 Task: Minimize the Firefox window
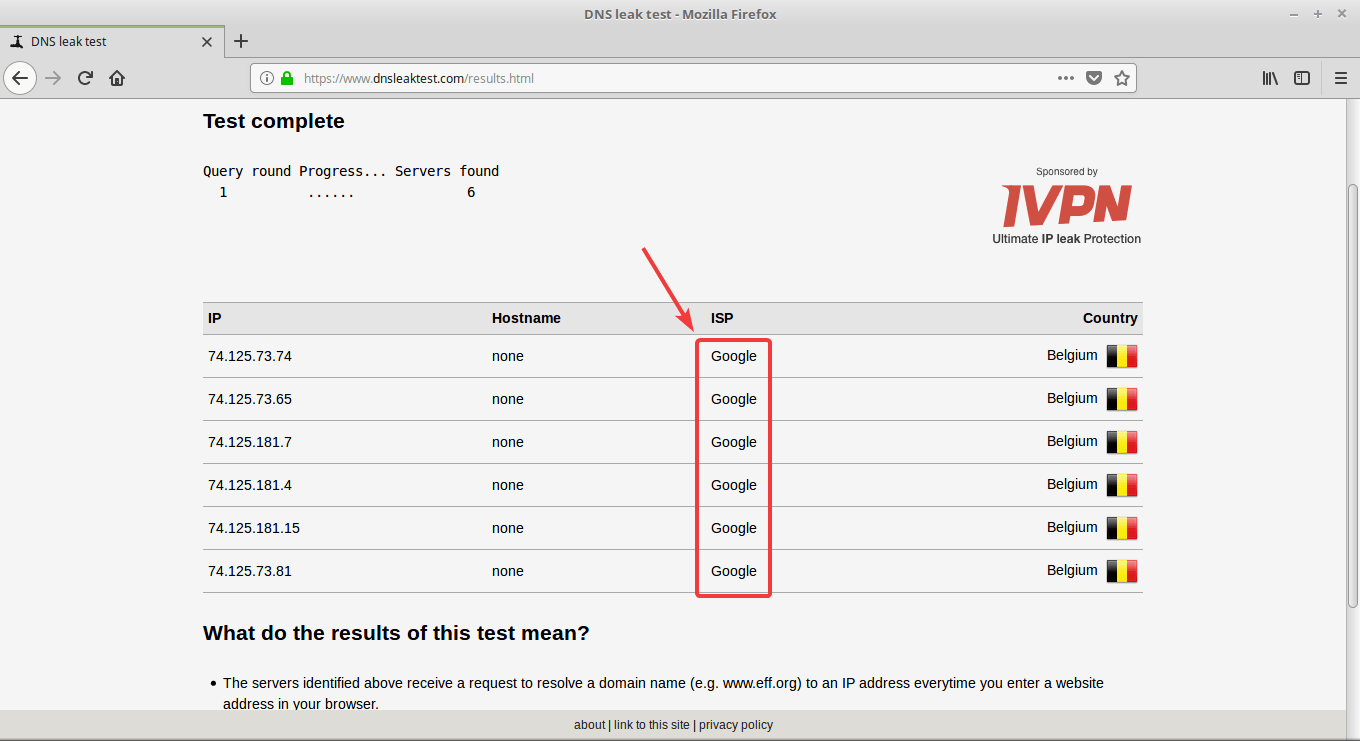[1294, 14]
